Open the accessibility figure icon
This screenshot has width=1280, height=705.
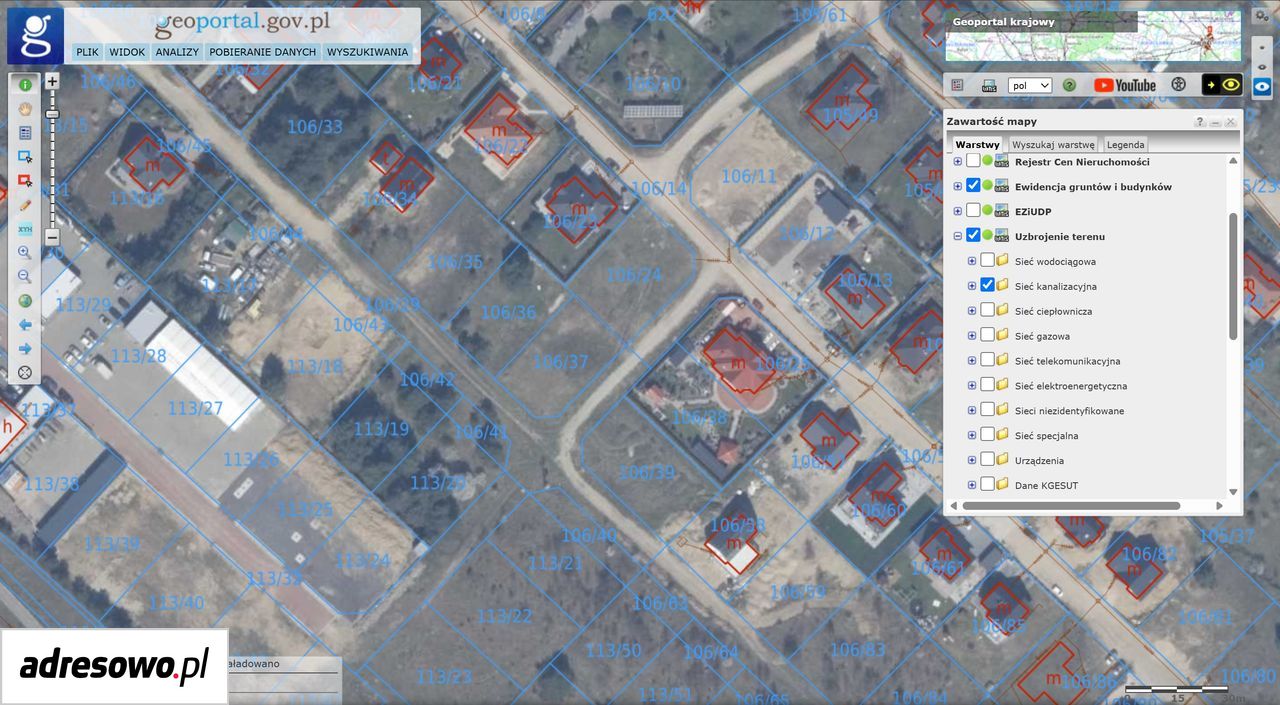pos(1178,86)
